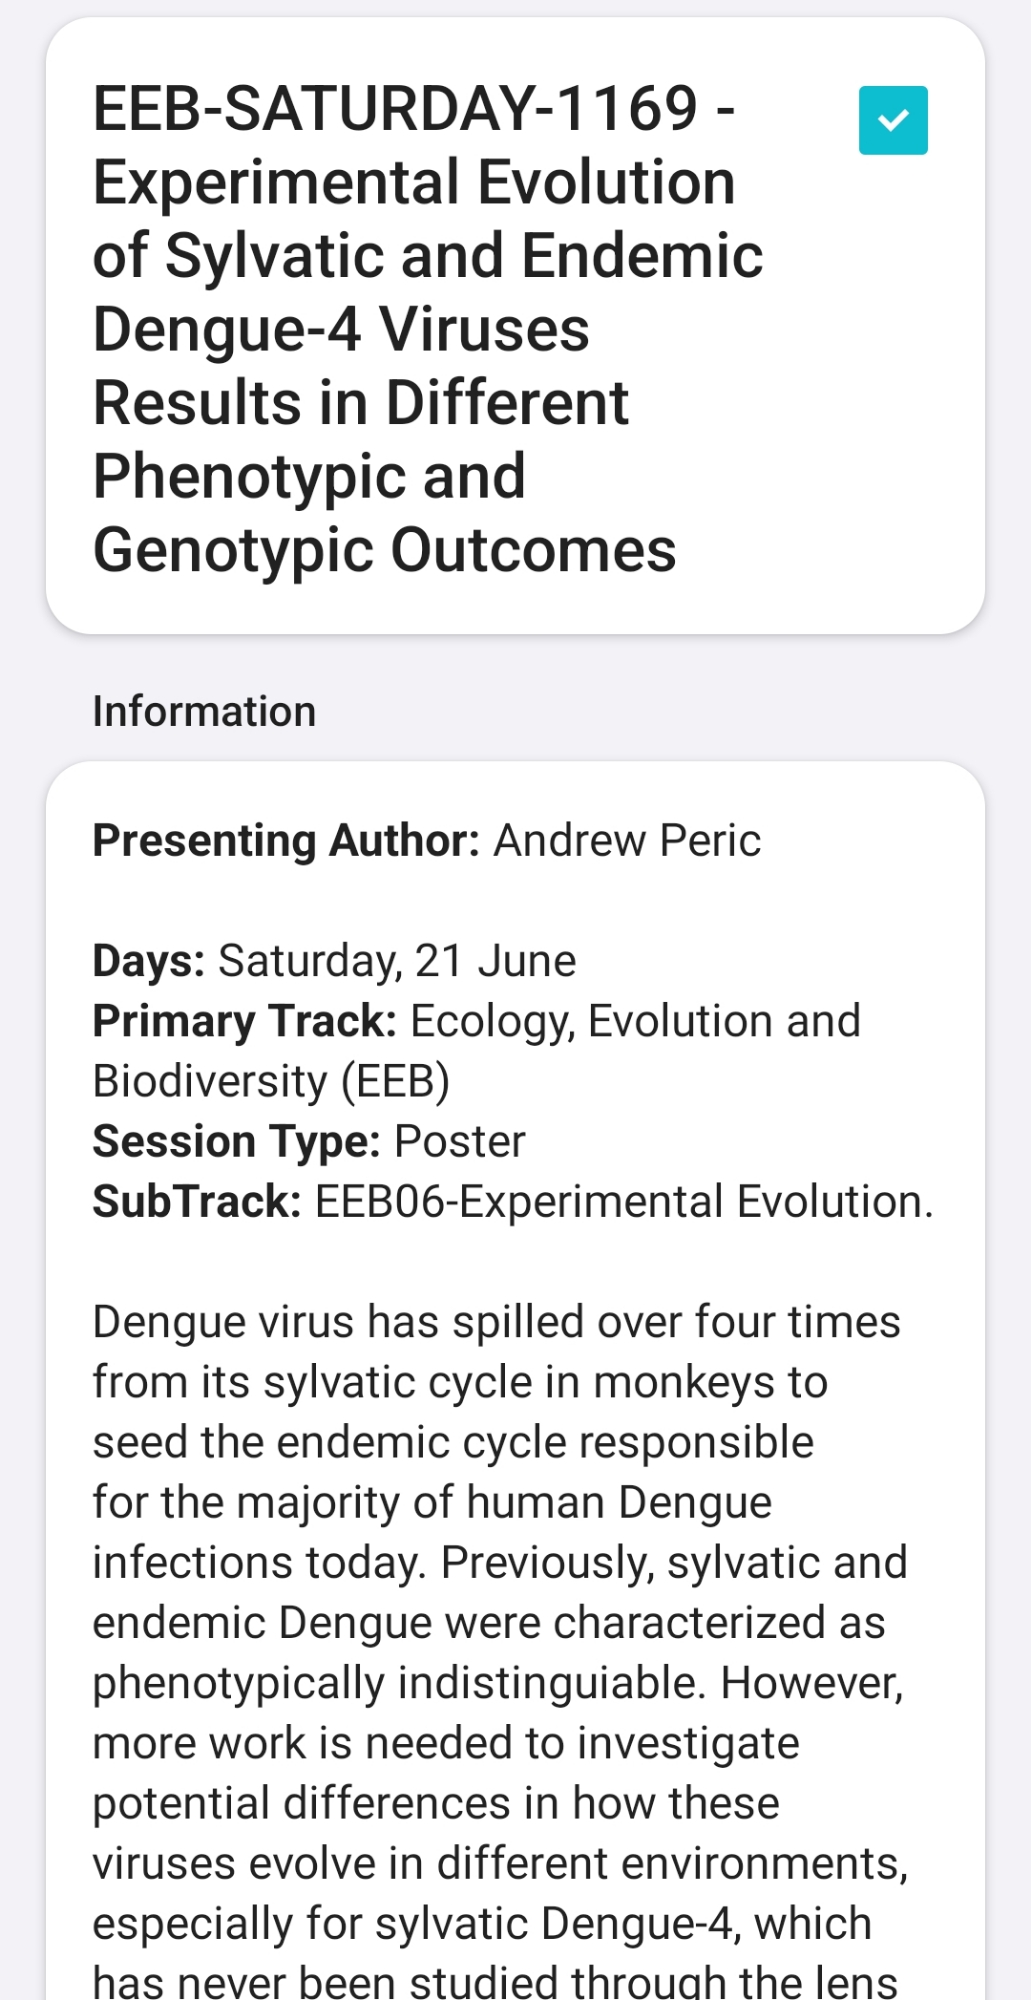Tap the abstract's first line about Dengue virus

496,1322
